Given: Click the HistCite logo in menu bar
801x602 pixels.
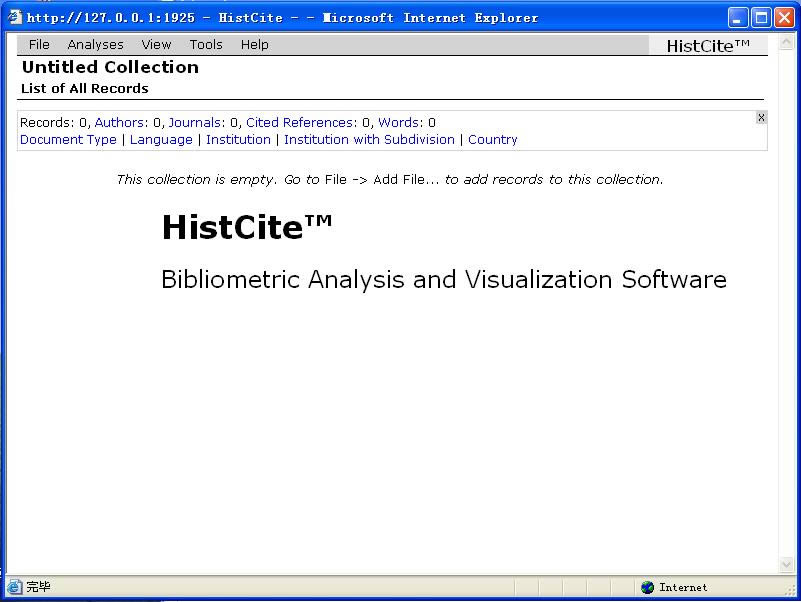Looking at the screenshot, I should click(x=708, y=46).
